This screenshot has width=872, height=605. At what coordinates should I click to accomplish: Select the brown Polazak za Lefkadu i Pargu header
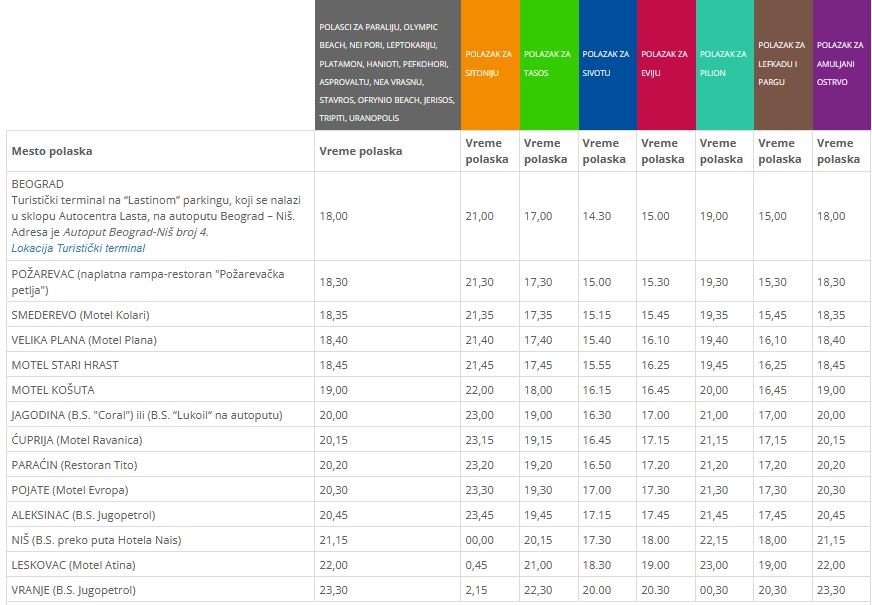point(782,63)
